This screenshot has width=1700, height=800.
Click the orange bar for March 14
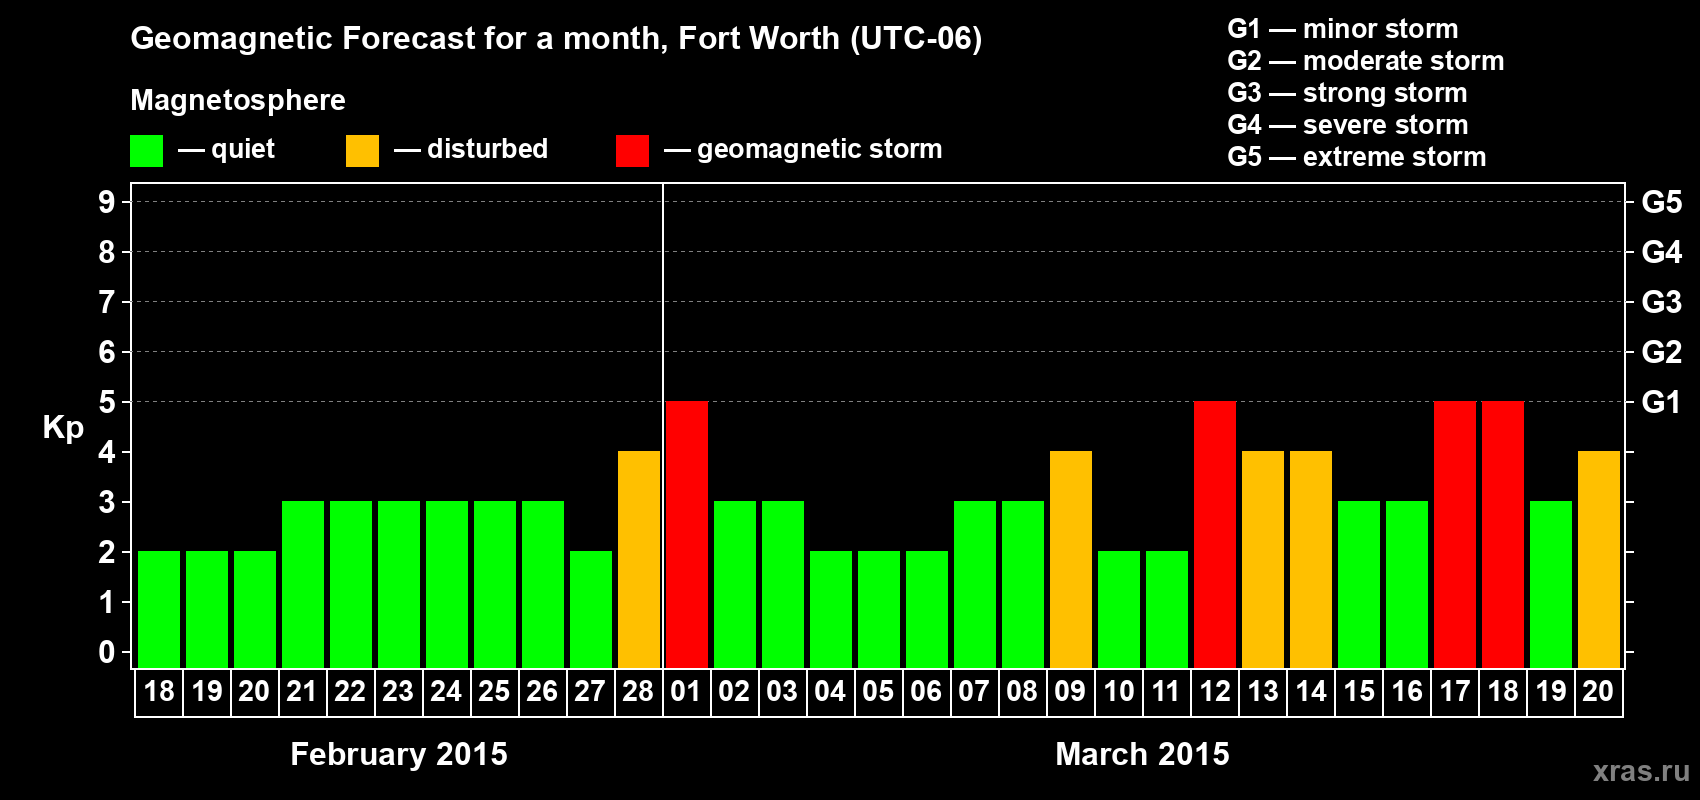pyautogui.click(x=1311, y=559)
